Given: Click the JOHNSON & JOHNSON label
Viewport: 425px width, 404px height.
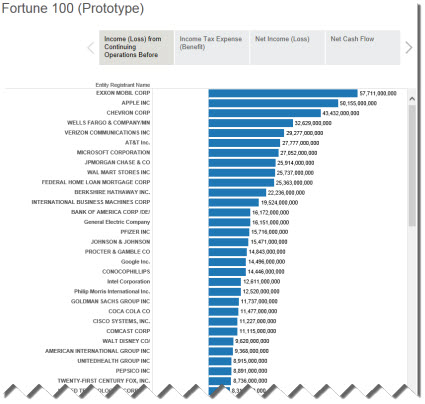Looking at the screenshot, I should (x=121, y=242).
